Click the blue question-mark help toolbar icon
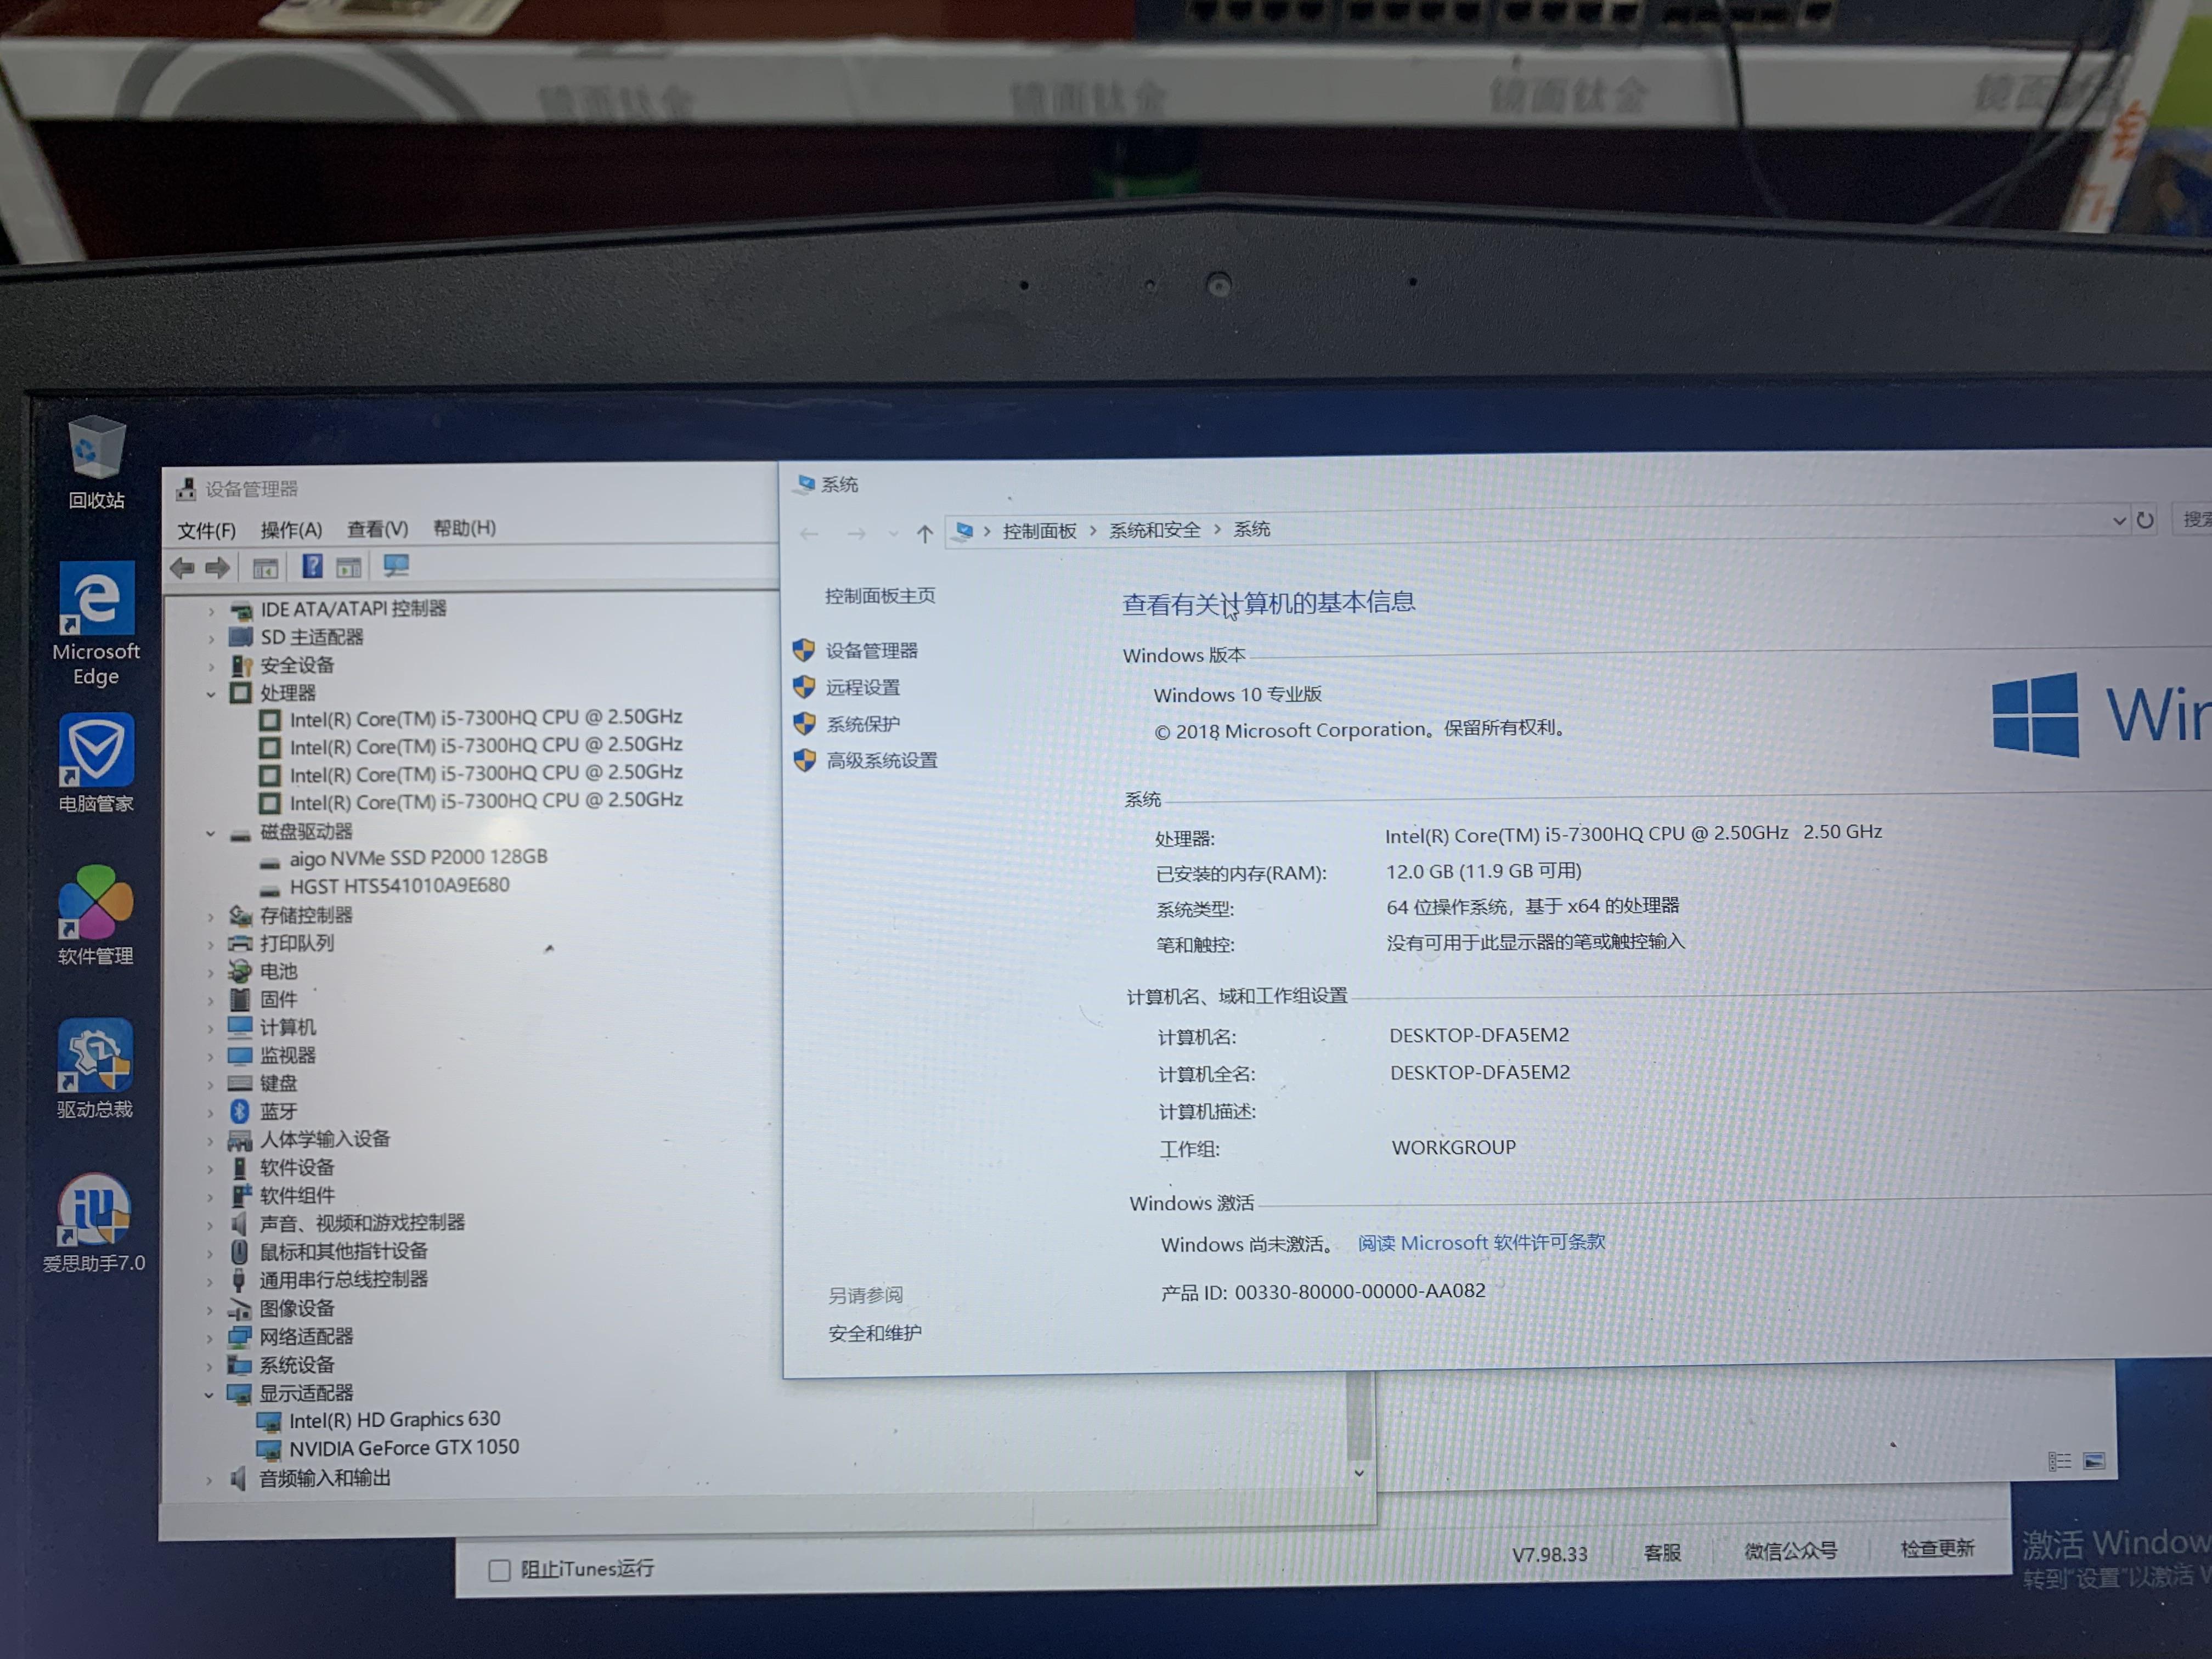Image resolution: width=2212 pixels, height=1659 pixels. [x=312, y=566]
